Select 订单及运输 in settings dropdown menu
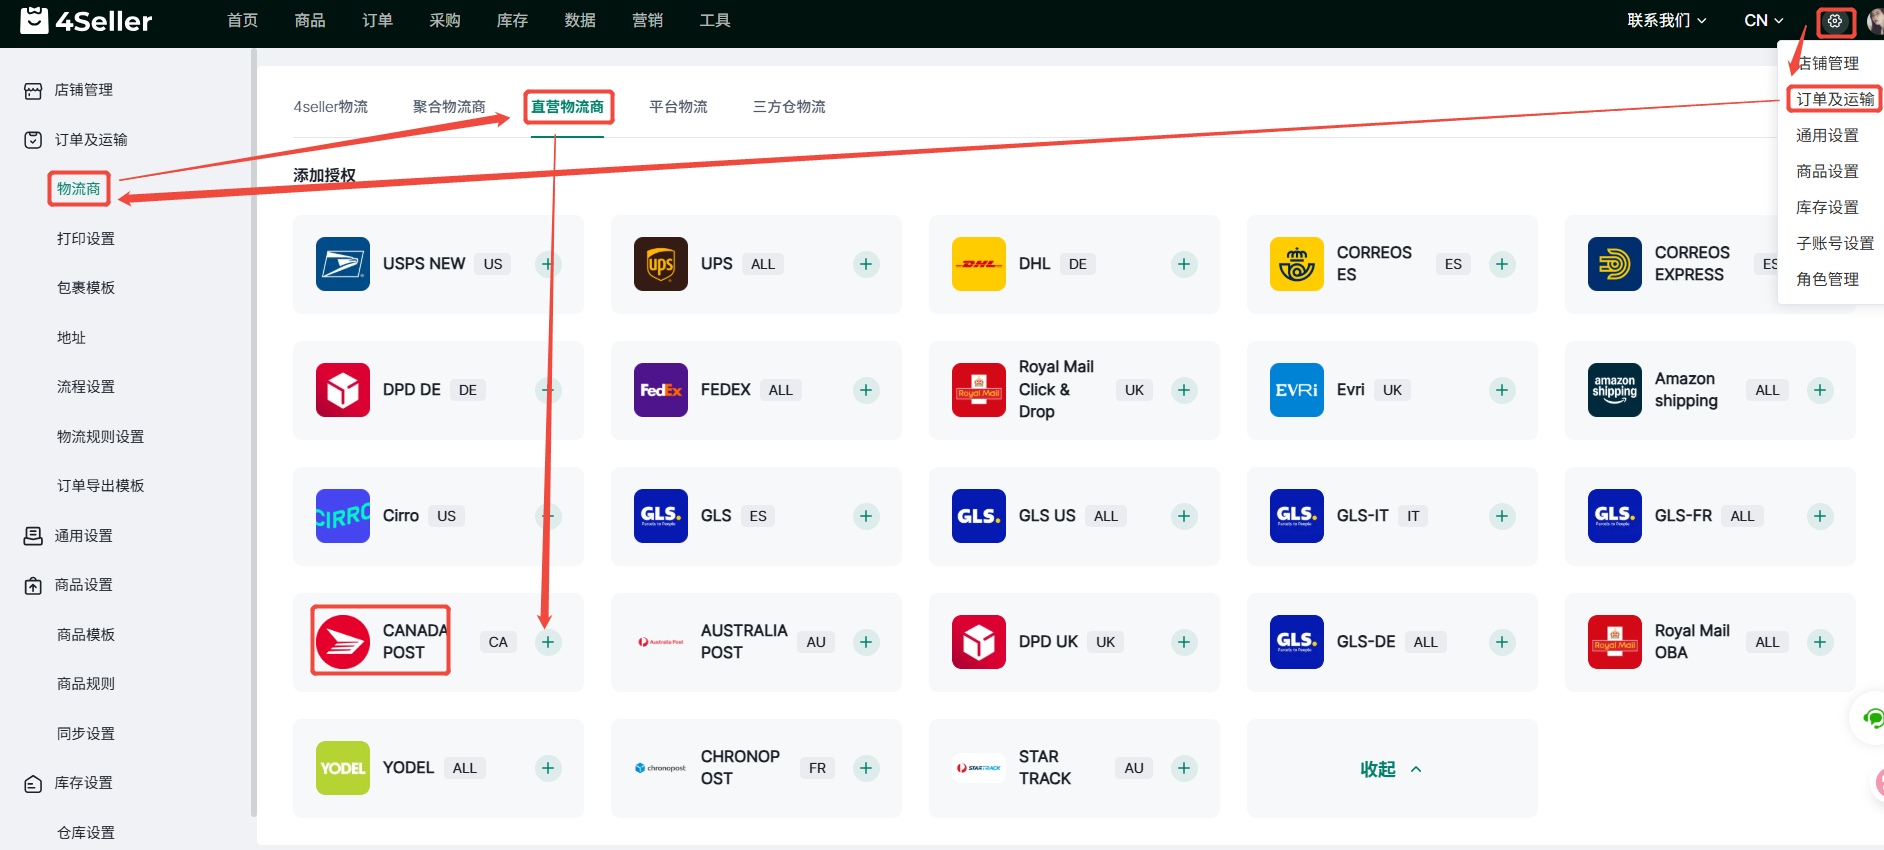 pos(1835,99)
